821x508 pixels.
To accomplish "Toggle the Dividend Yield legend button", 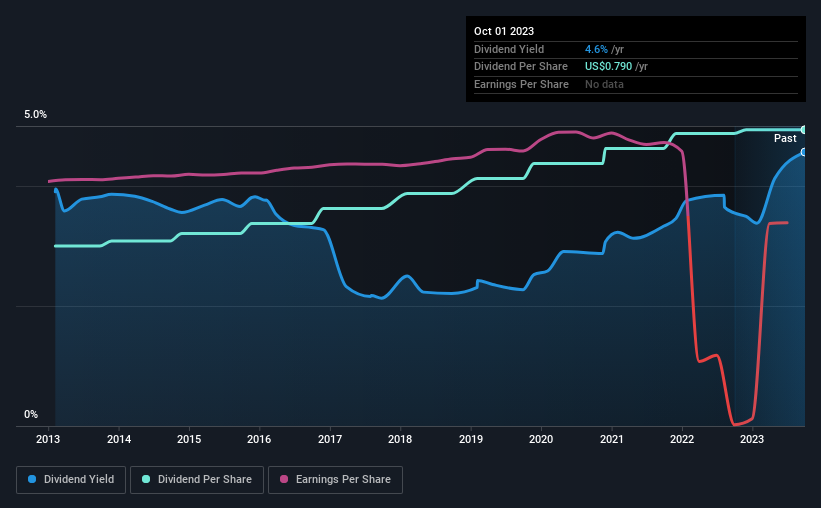I will 71,480.
